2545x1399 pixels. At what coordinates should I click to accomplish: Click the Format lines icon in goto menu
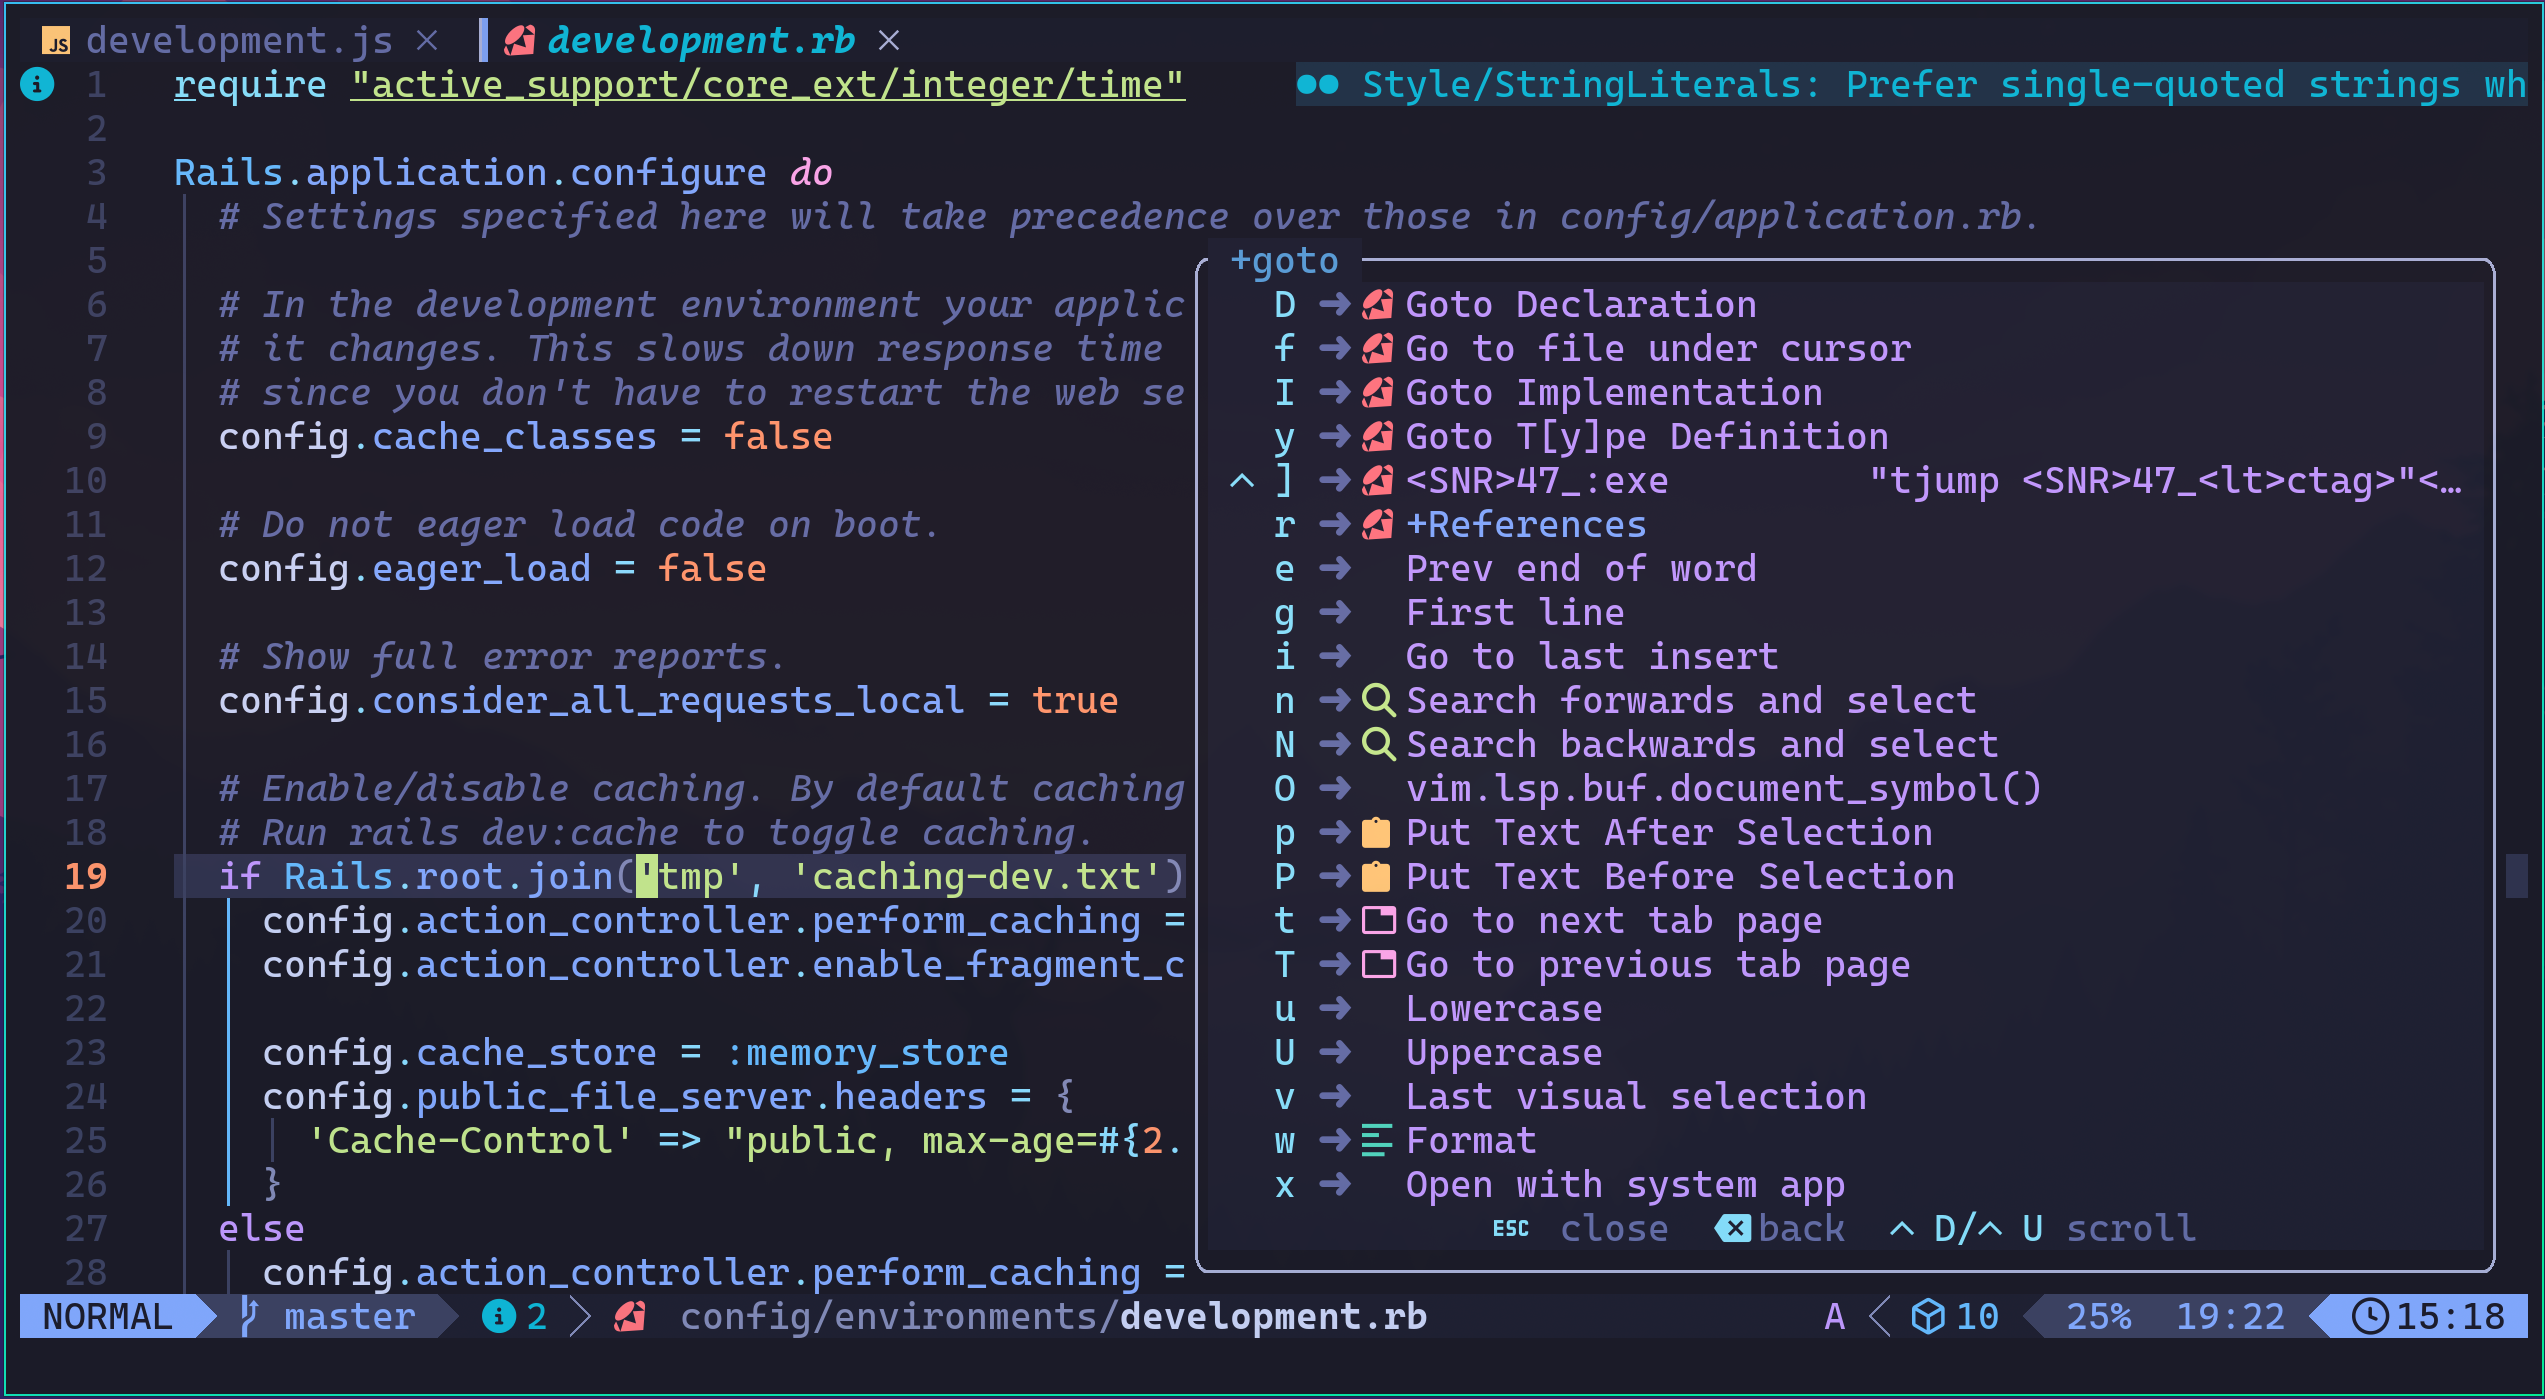point(1377,1140)
